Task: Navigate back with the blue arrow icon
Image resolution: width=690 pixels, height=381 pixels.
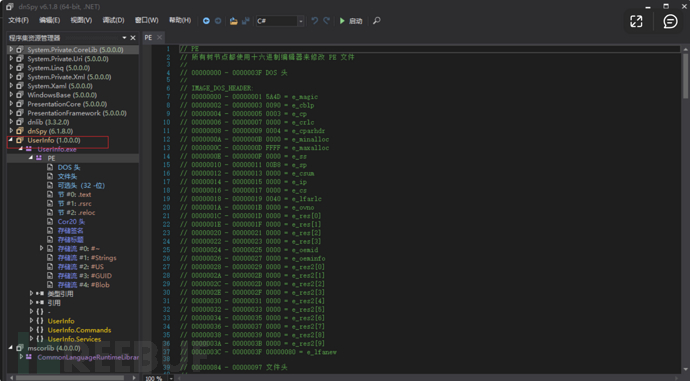Action: pyautogui.click(x=206, y=21)
